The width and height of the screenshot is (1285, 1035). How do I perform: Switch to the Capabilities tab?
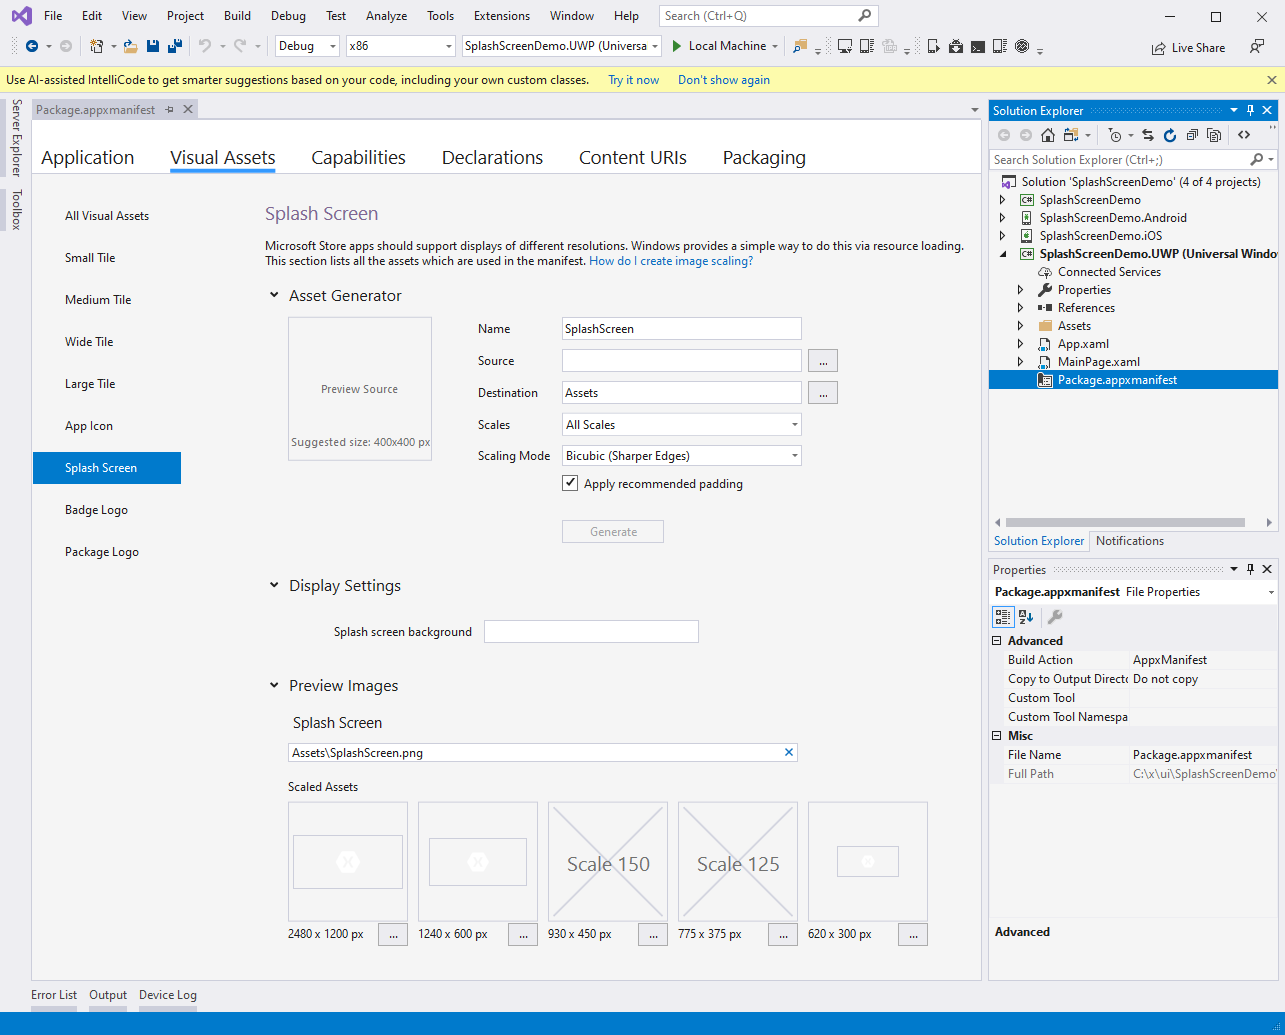tap(358, 158)
